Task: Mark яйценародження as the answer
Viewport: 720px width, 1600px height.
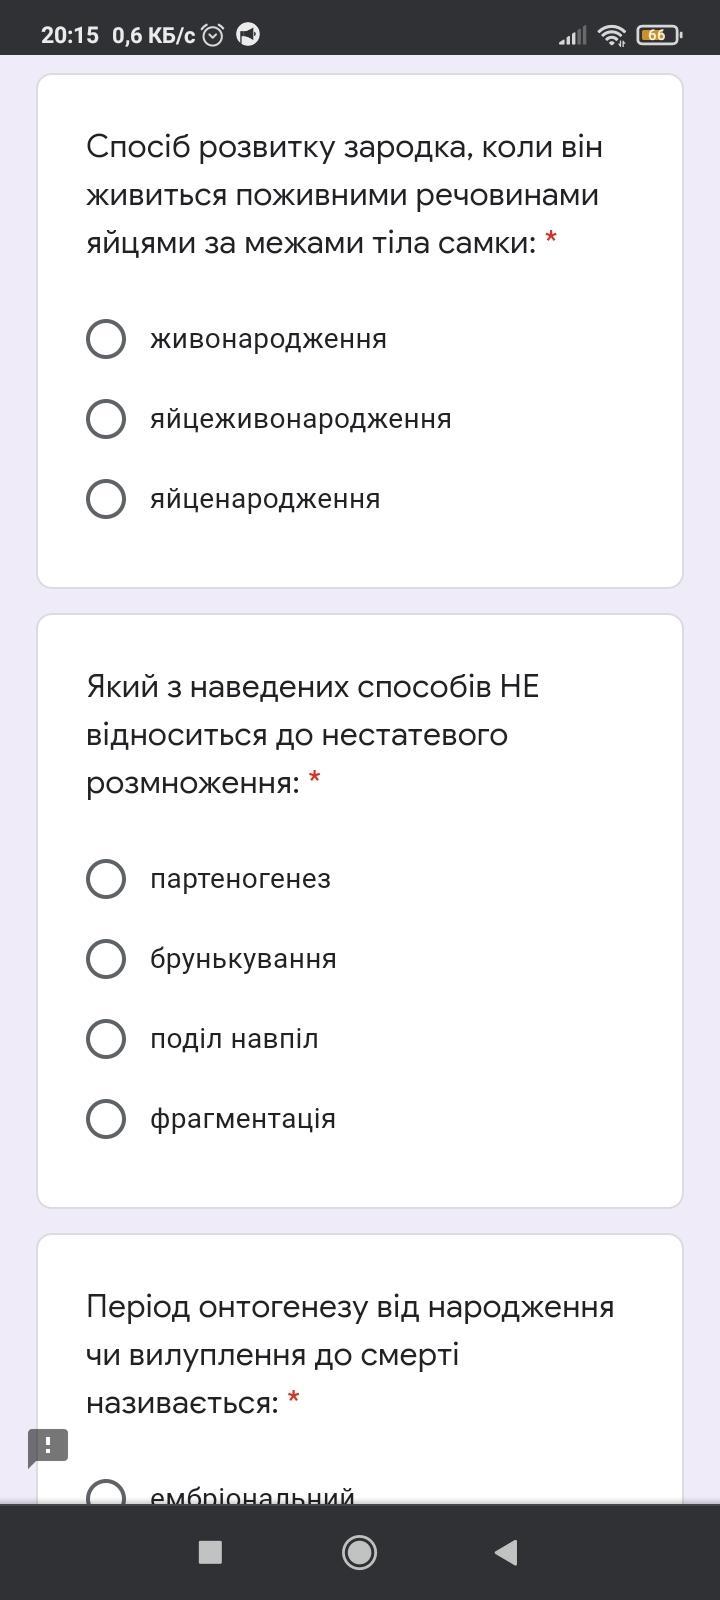Action: click(106, 499)
